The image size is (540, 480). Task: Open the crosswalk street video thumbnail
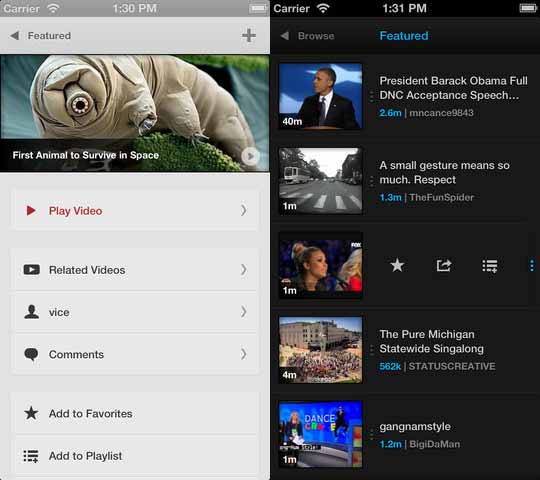tap(321, 181)
